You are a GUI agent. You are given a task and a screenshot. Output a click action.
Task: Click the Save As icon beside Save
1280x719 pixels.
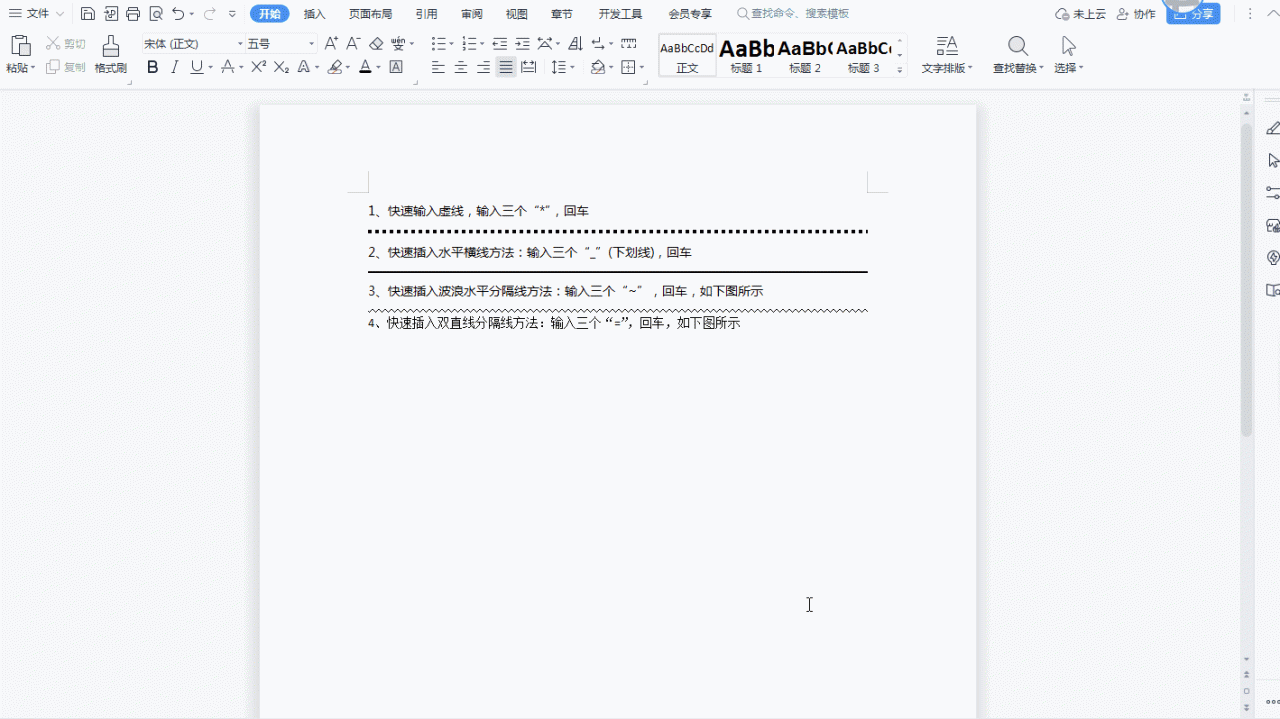tap(111, 14)
